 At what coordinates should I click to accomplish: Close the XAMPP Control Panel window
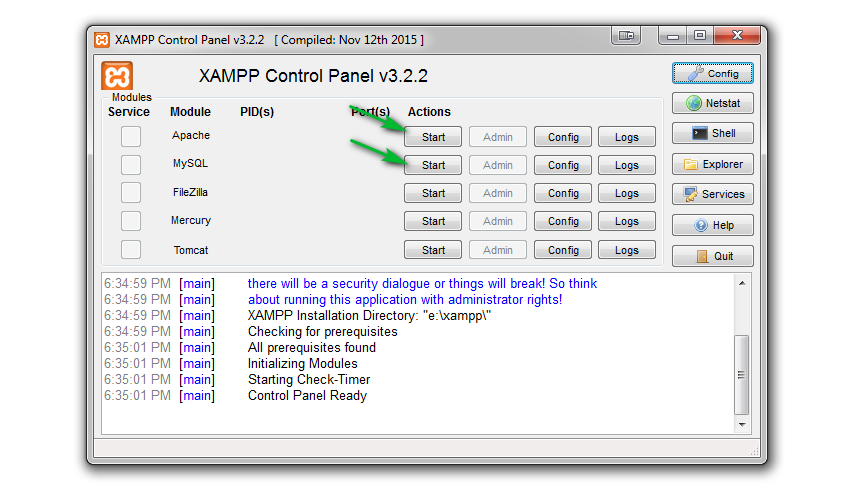(737, 36)
